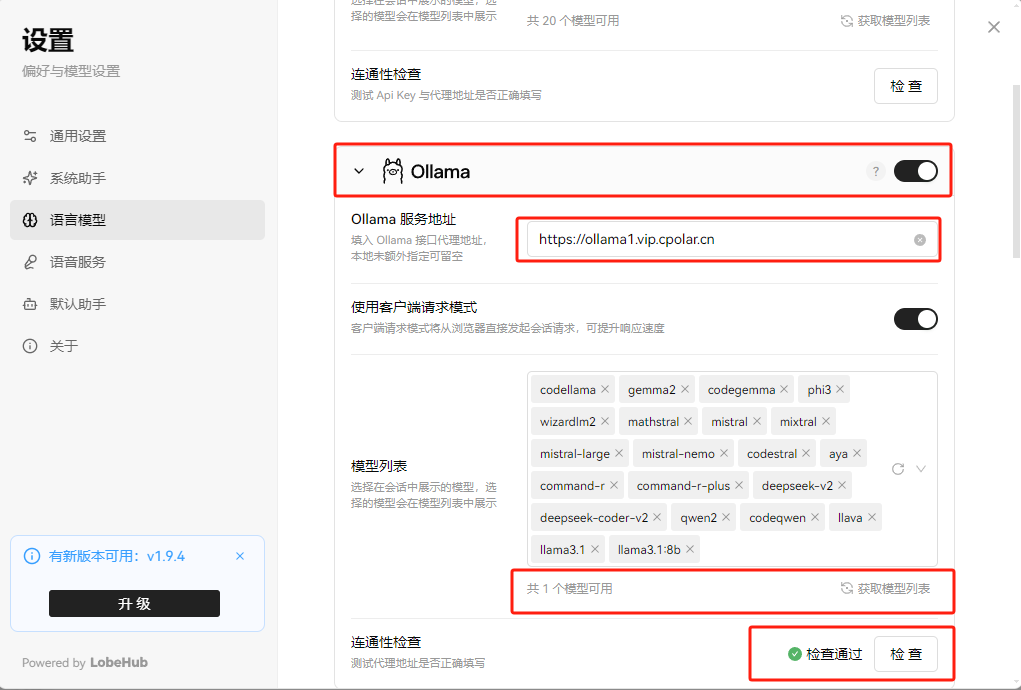This screenshot has height=690, width=1021.
Task: Remove the phi3 model tag
Action: click(840, 389)
